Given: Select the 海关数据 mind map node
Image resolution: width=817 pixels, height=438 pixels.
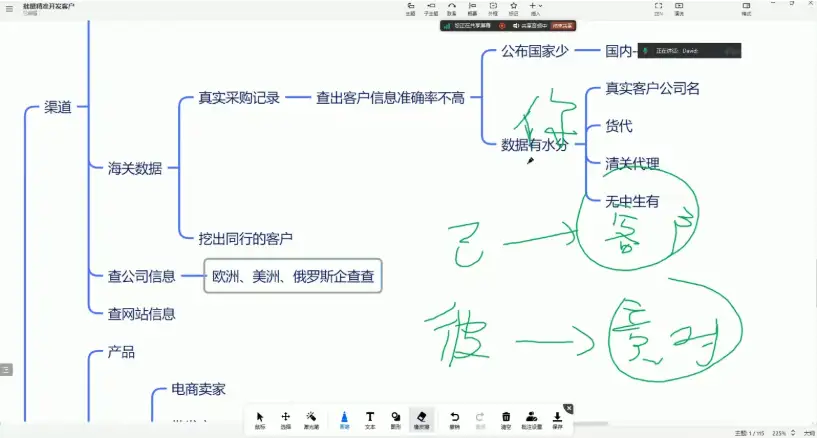Looking at the screenshot, I should pyautogui.click(x=134, y=168).
